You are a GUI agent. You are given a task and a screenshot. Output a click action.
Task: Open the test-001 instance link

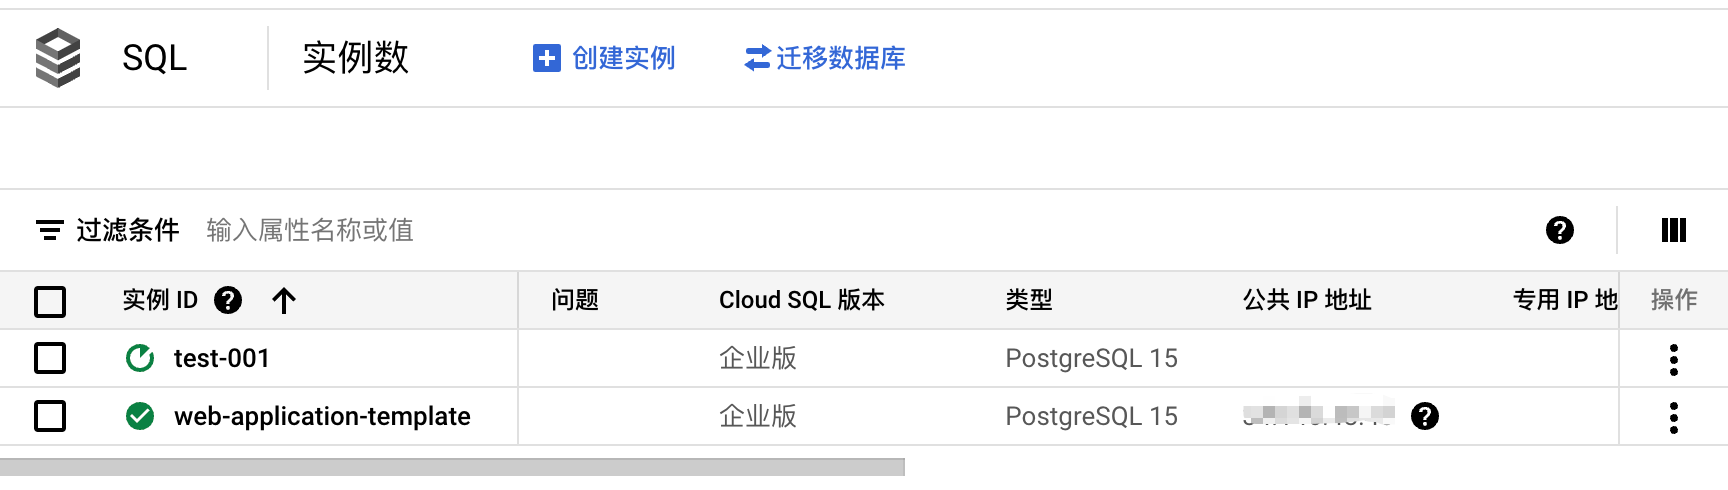tap(222, 358)
